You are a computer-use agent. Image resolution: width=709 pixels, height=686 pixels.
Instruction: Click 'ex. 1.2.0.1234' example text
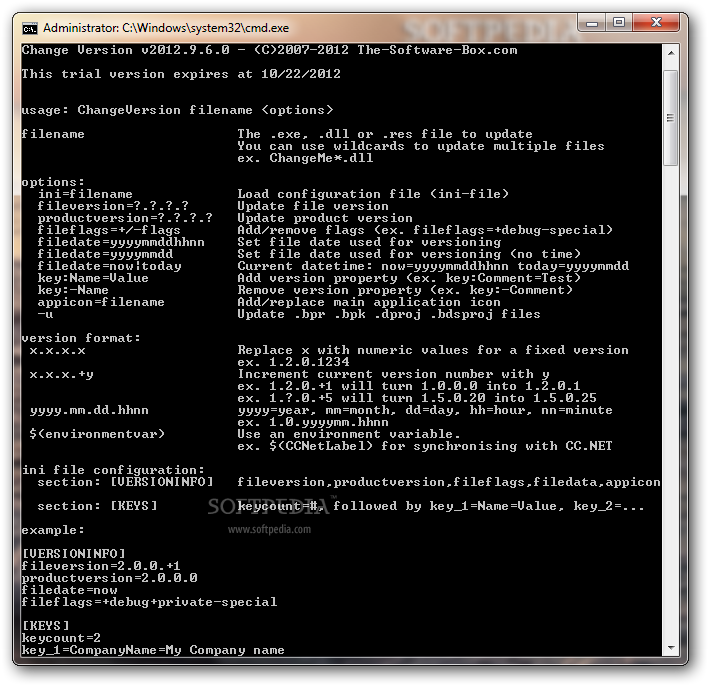click(x=293, y=362)
